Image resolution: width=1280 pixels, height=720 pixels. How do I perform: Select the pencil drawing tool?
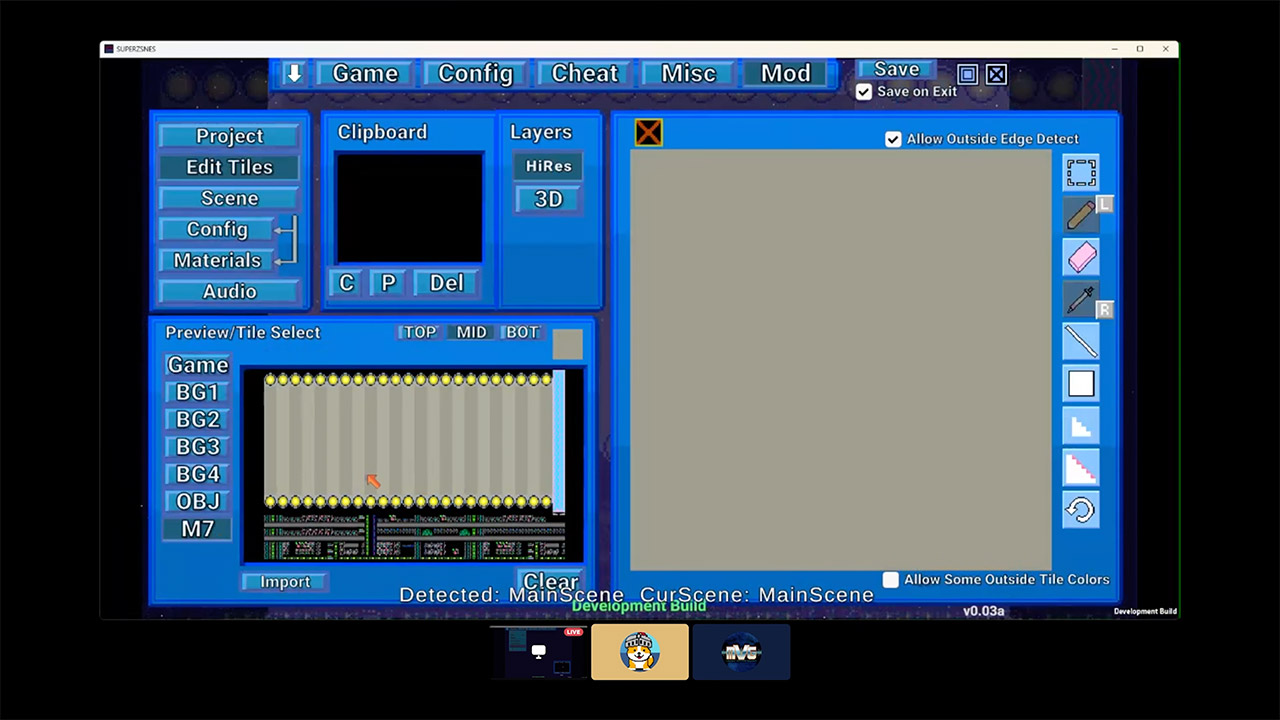[1081, 214]
